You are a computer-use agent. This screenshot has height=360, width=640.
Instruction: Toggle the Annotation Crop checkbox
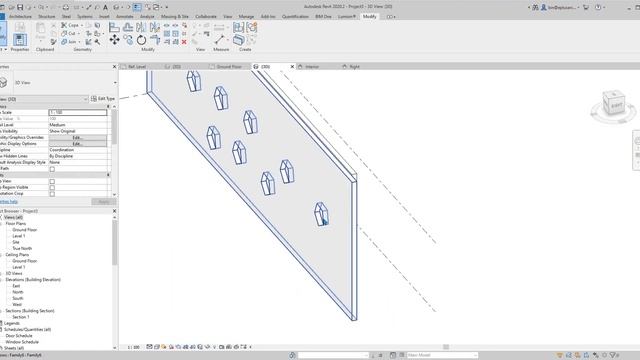(x=52, y=194)
